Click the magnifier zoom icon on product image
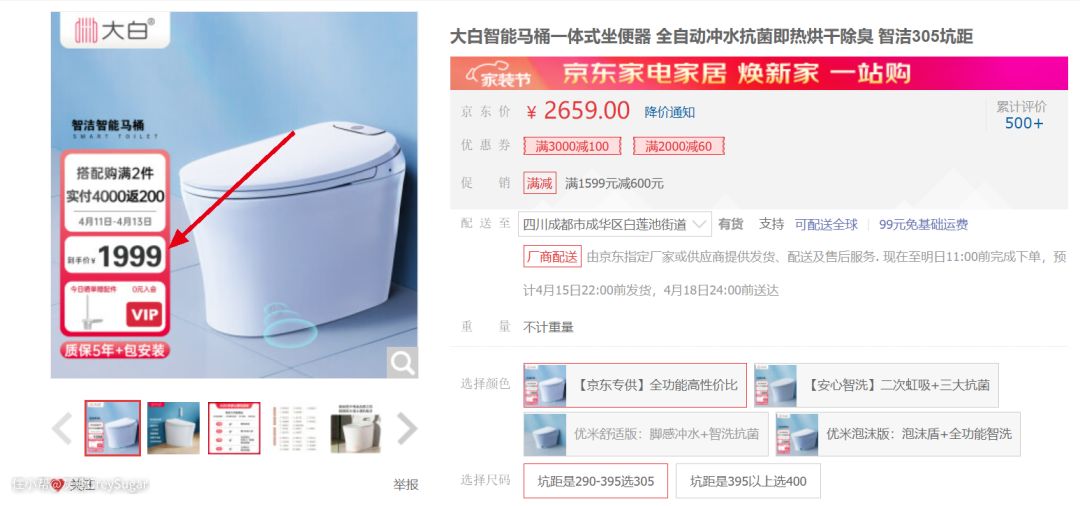Viewport: 1080px width, 506px height. point(402,362)
